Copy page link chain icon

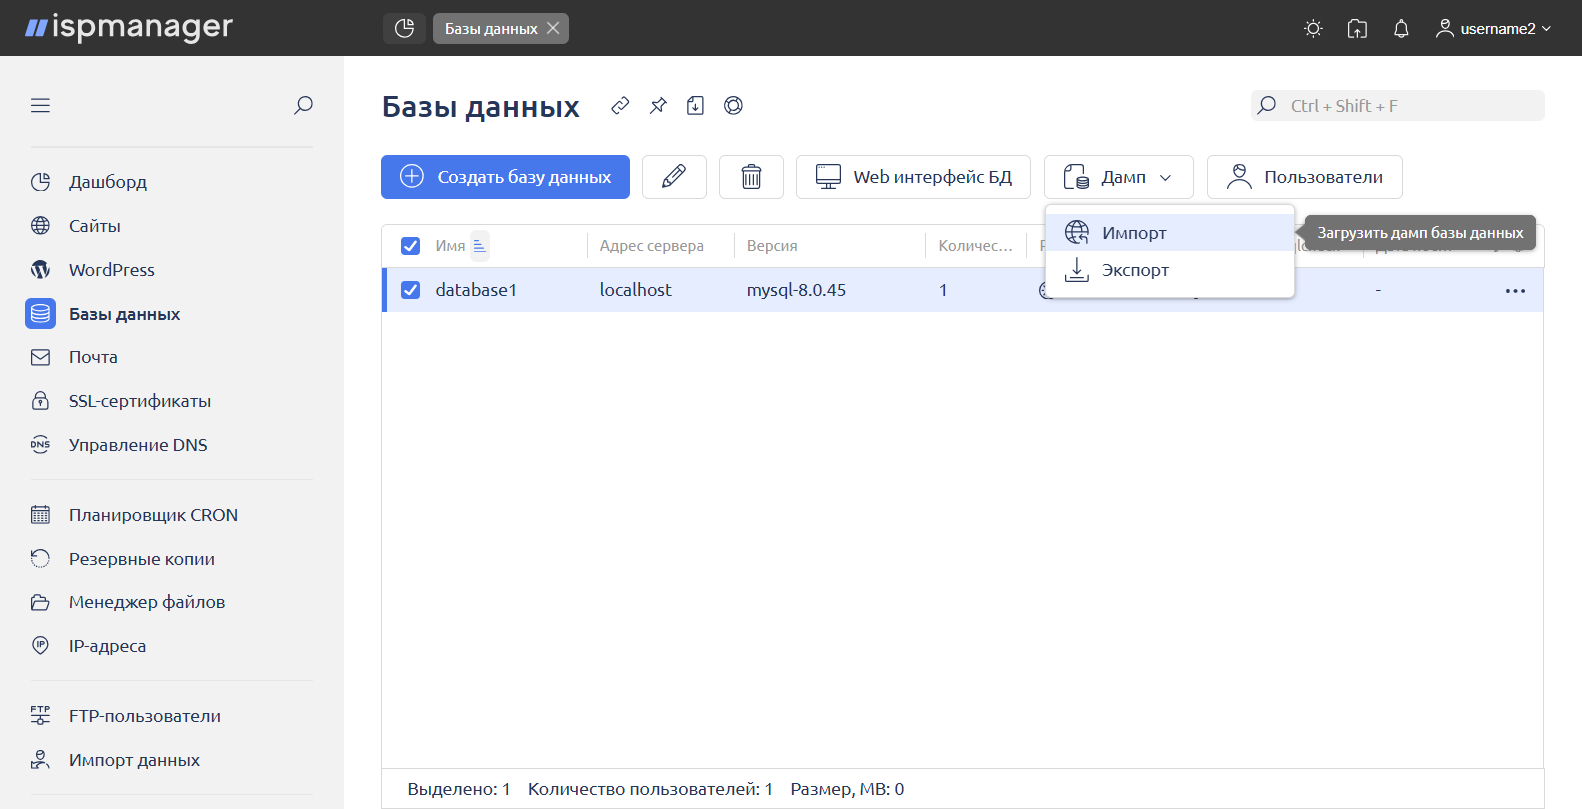point(620,106)
